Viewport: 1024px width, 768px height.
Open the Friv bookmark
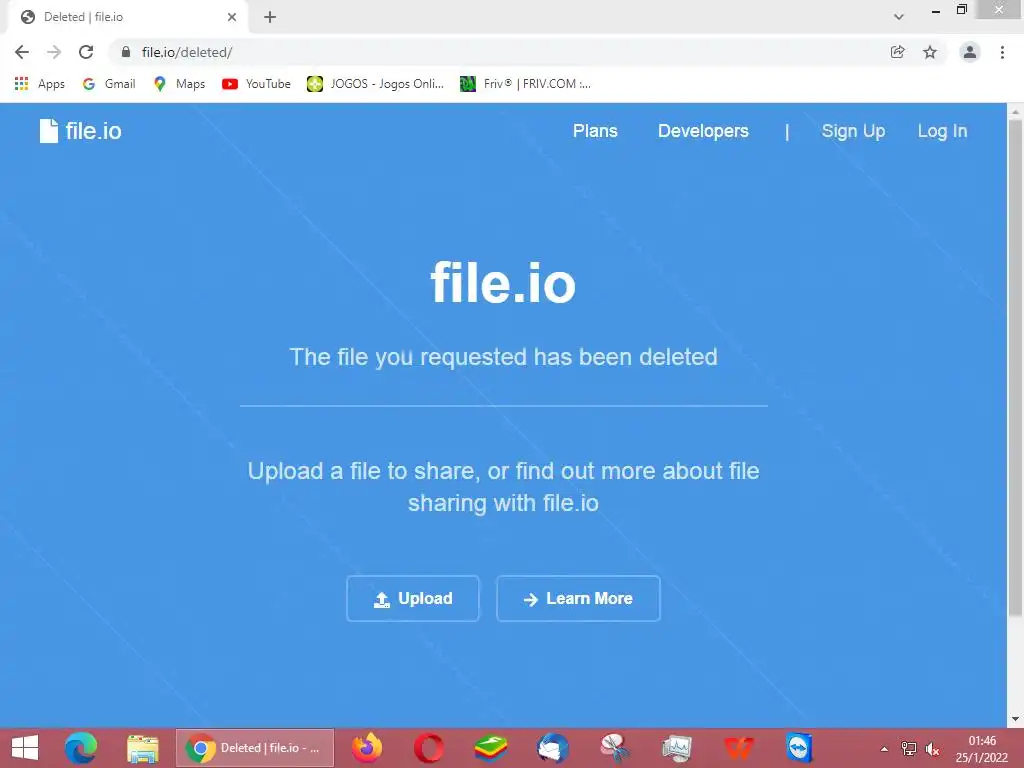pos(526,84)
